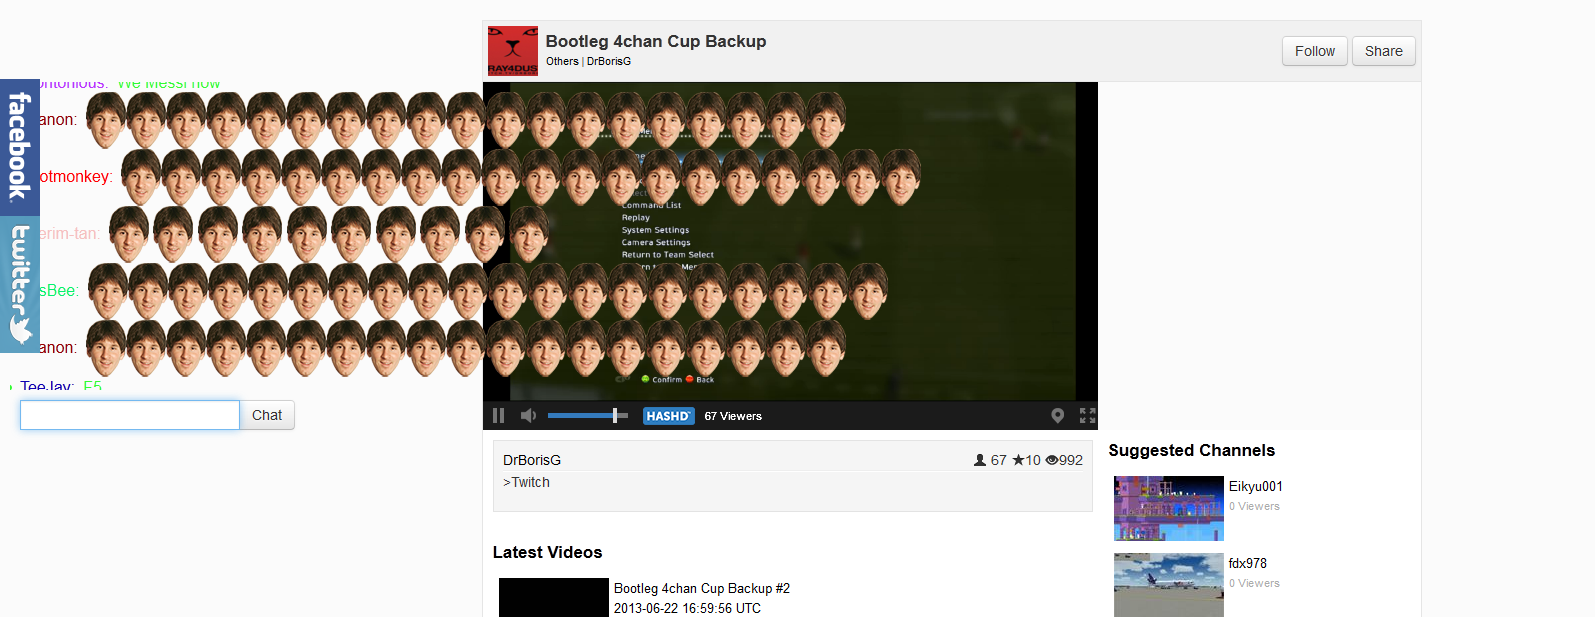Click the location pin icon in player bar
The image size is (1595, 617).
click(x=1057, y=416)
